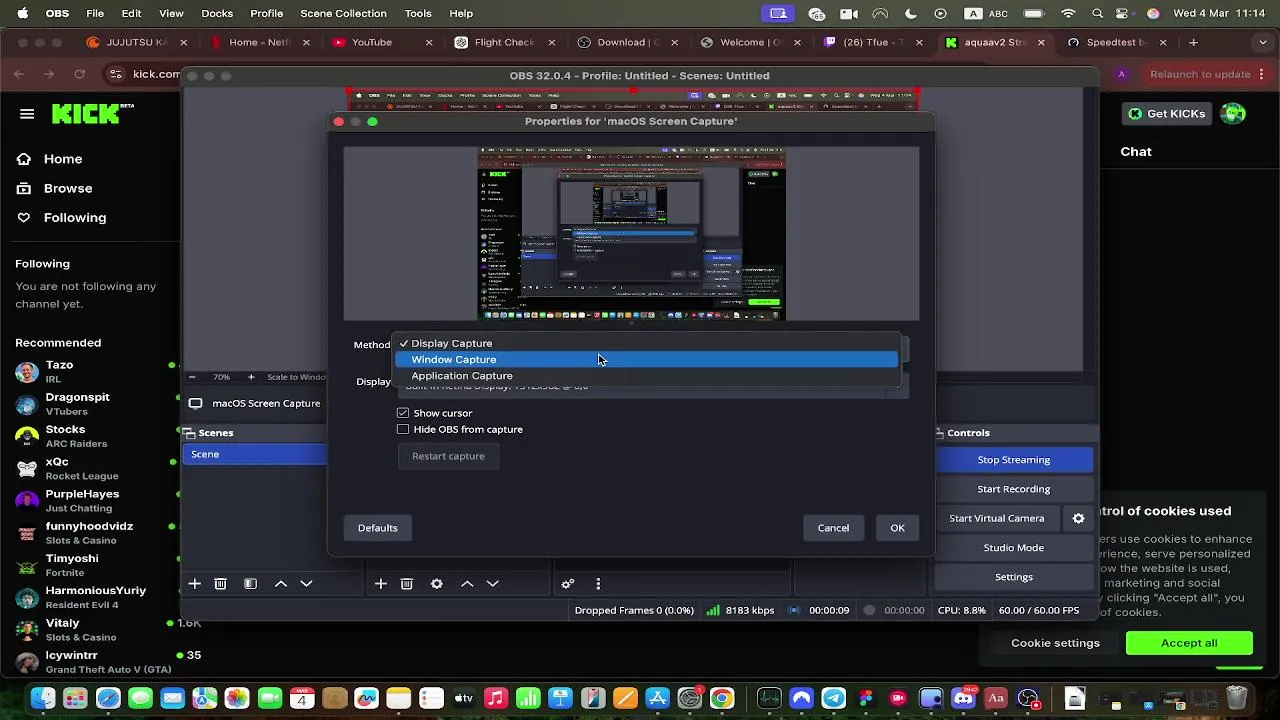Move the scene up with arrow
The image size is (1280, 720).
click(x=281, y=584)
